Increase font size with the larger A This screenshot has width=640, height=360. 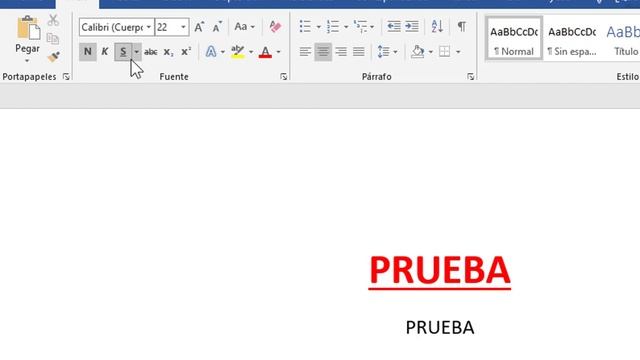click(x=199, y=27)
